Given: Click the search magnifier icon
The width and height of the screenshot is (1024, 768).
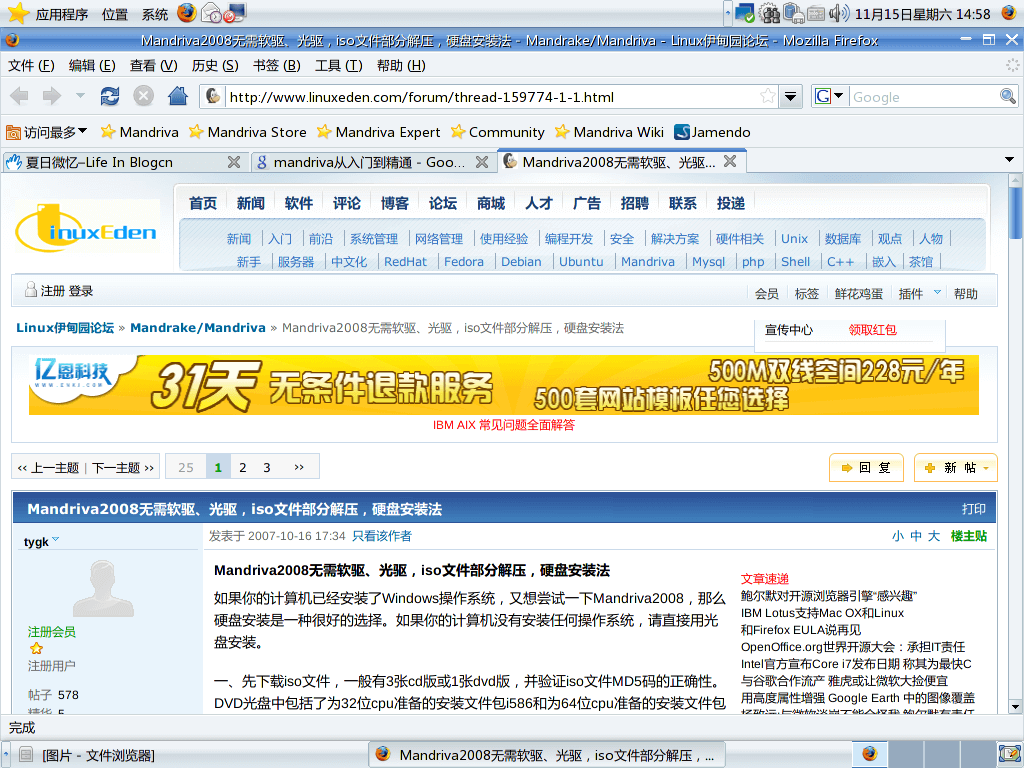Looking at the screenshot, I should [1008, 97].
